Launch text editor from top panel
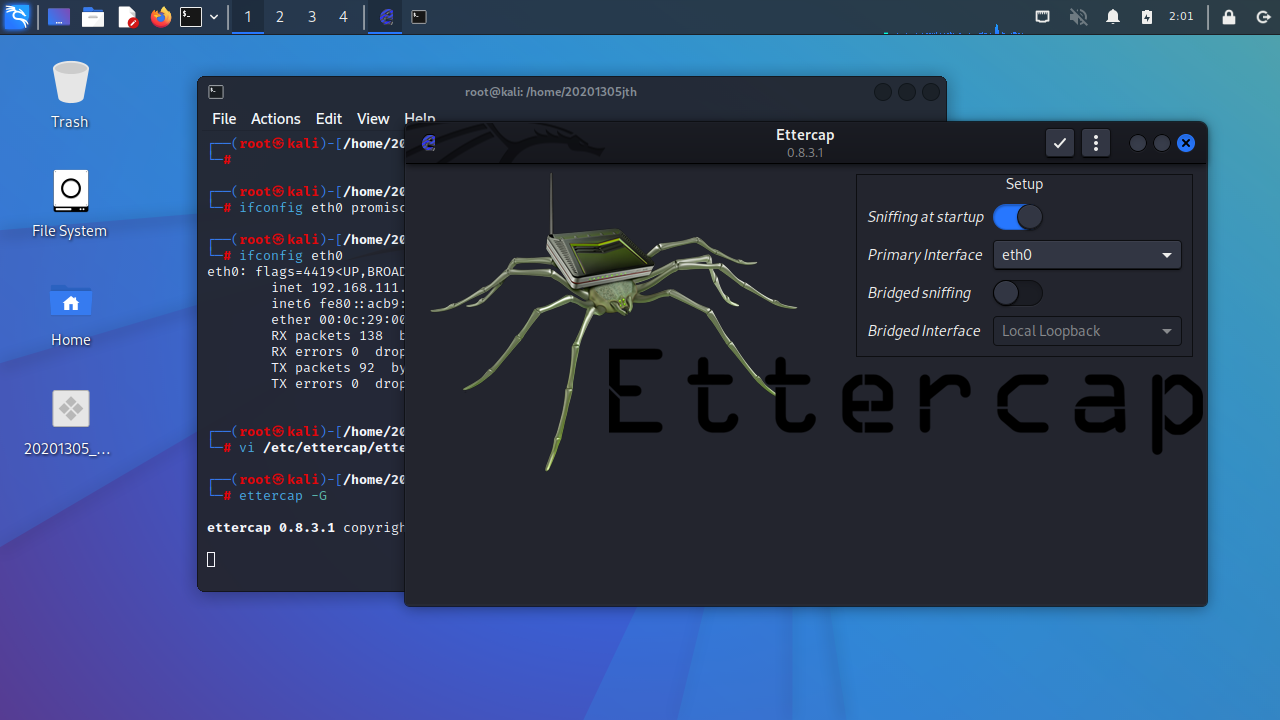The height and width of the screenshot is (720, 1280). [127, 16]
